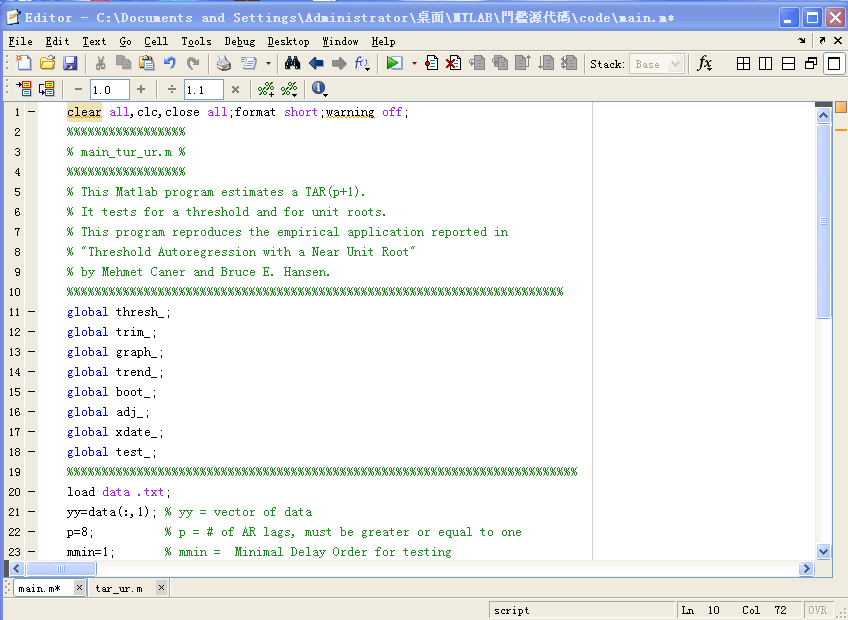
Task: Toggle the OVR overwrite mode indicator
Action: click(818, 610)
